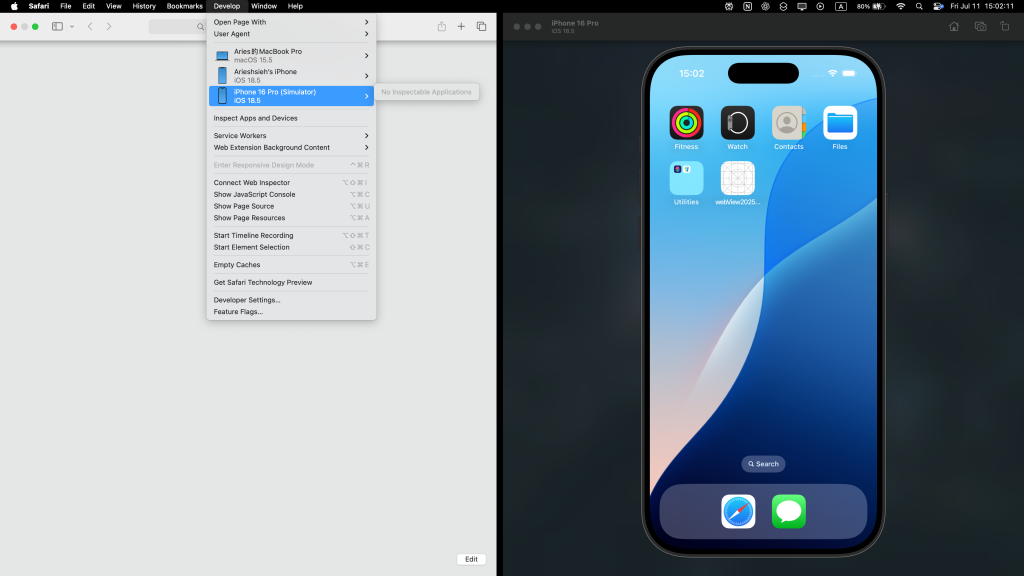Expand the Open Page With submenu

tap(291, 22)
